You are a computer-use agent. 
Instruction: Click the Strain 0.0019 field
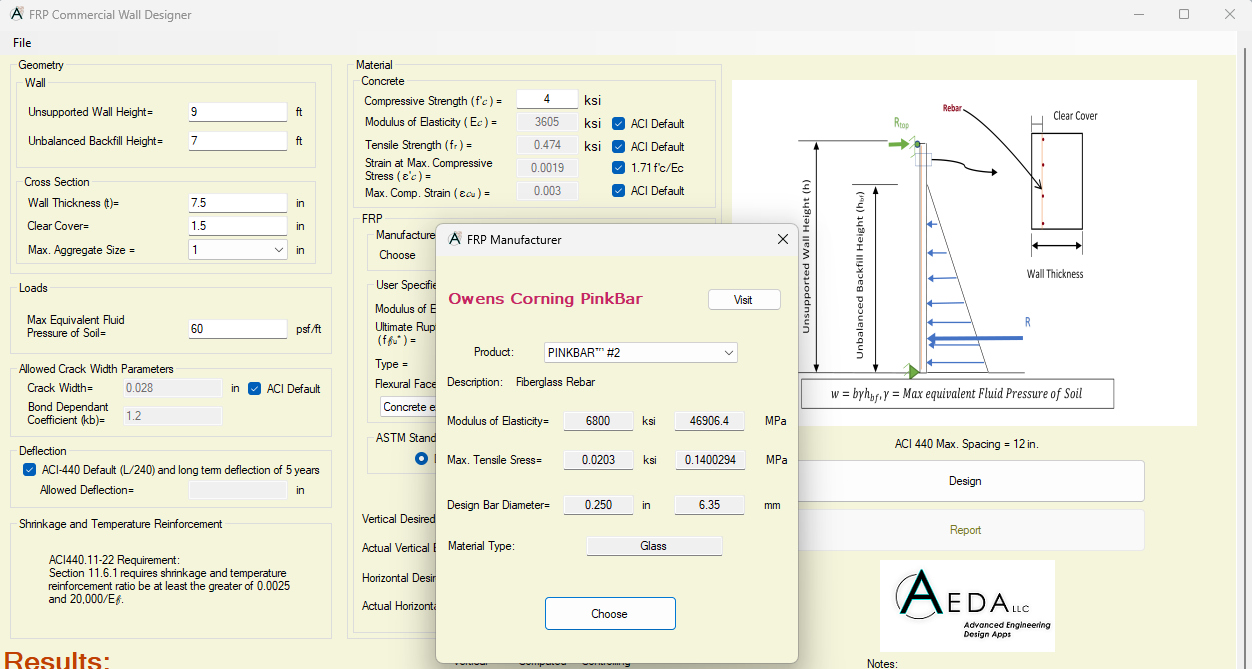pos(547,168)
